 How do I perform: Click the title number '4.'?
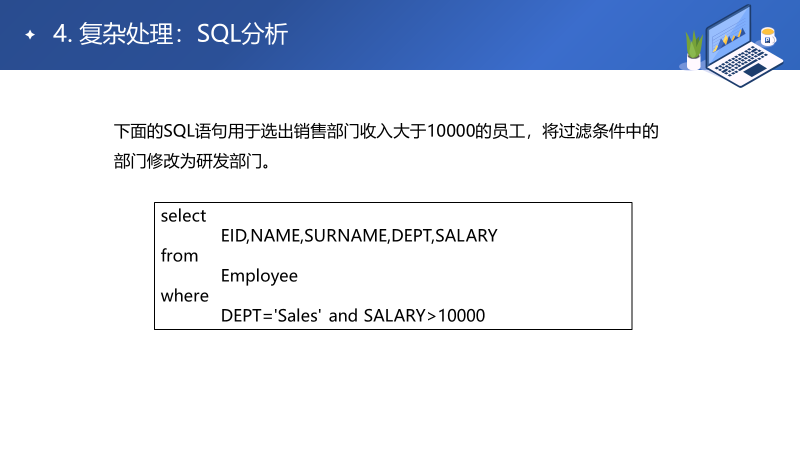tap(62, 35)
